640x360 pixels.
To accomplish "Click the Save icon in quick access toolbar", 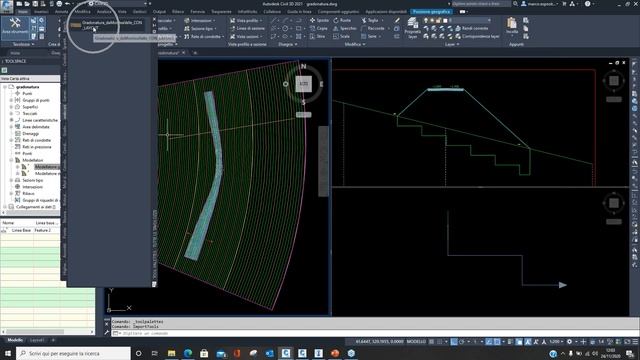I will coord(35,4).
